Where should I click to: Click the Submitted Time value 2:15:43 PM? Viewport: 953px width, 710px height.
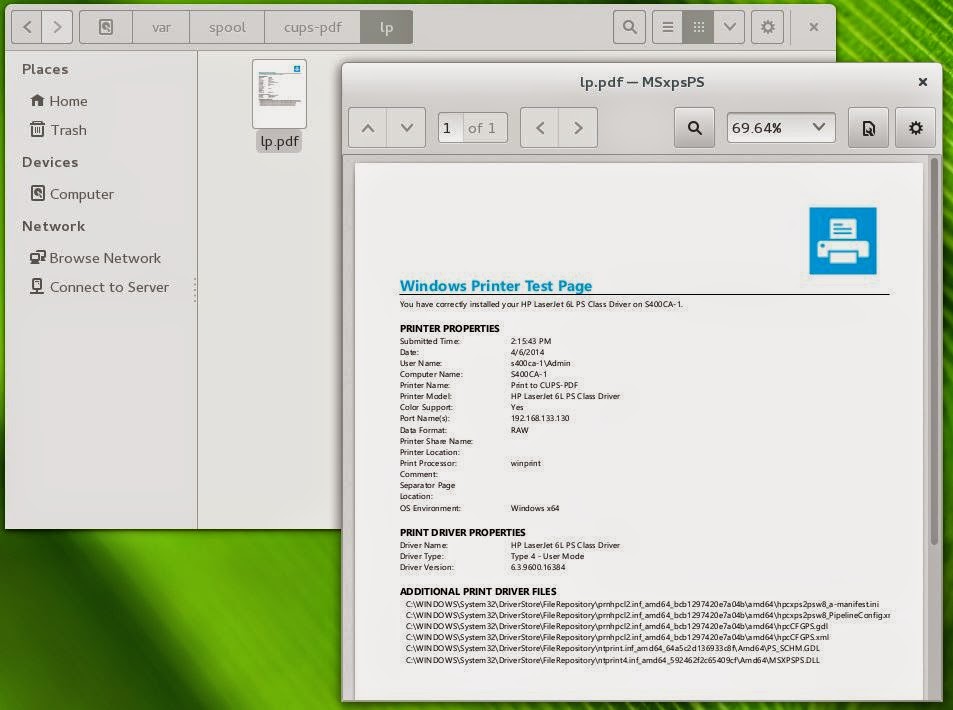point(531,341)
